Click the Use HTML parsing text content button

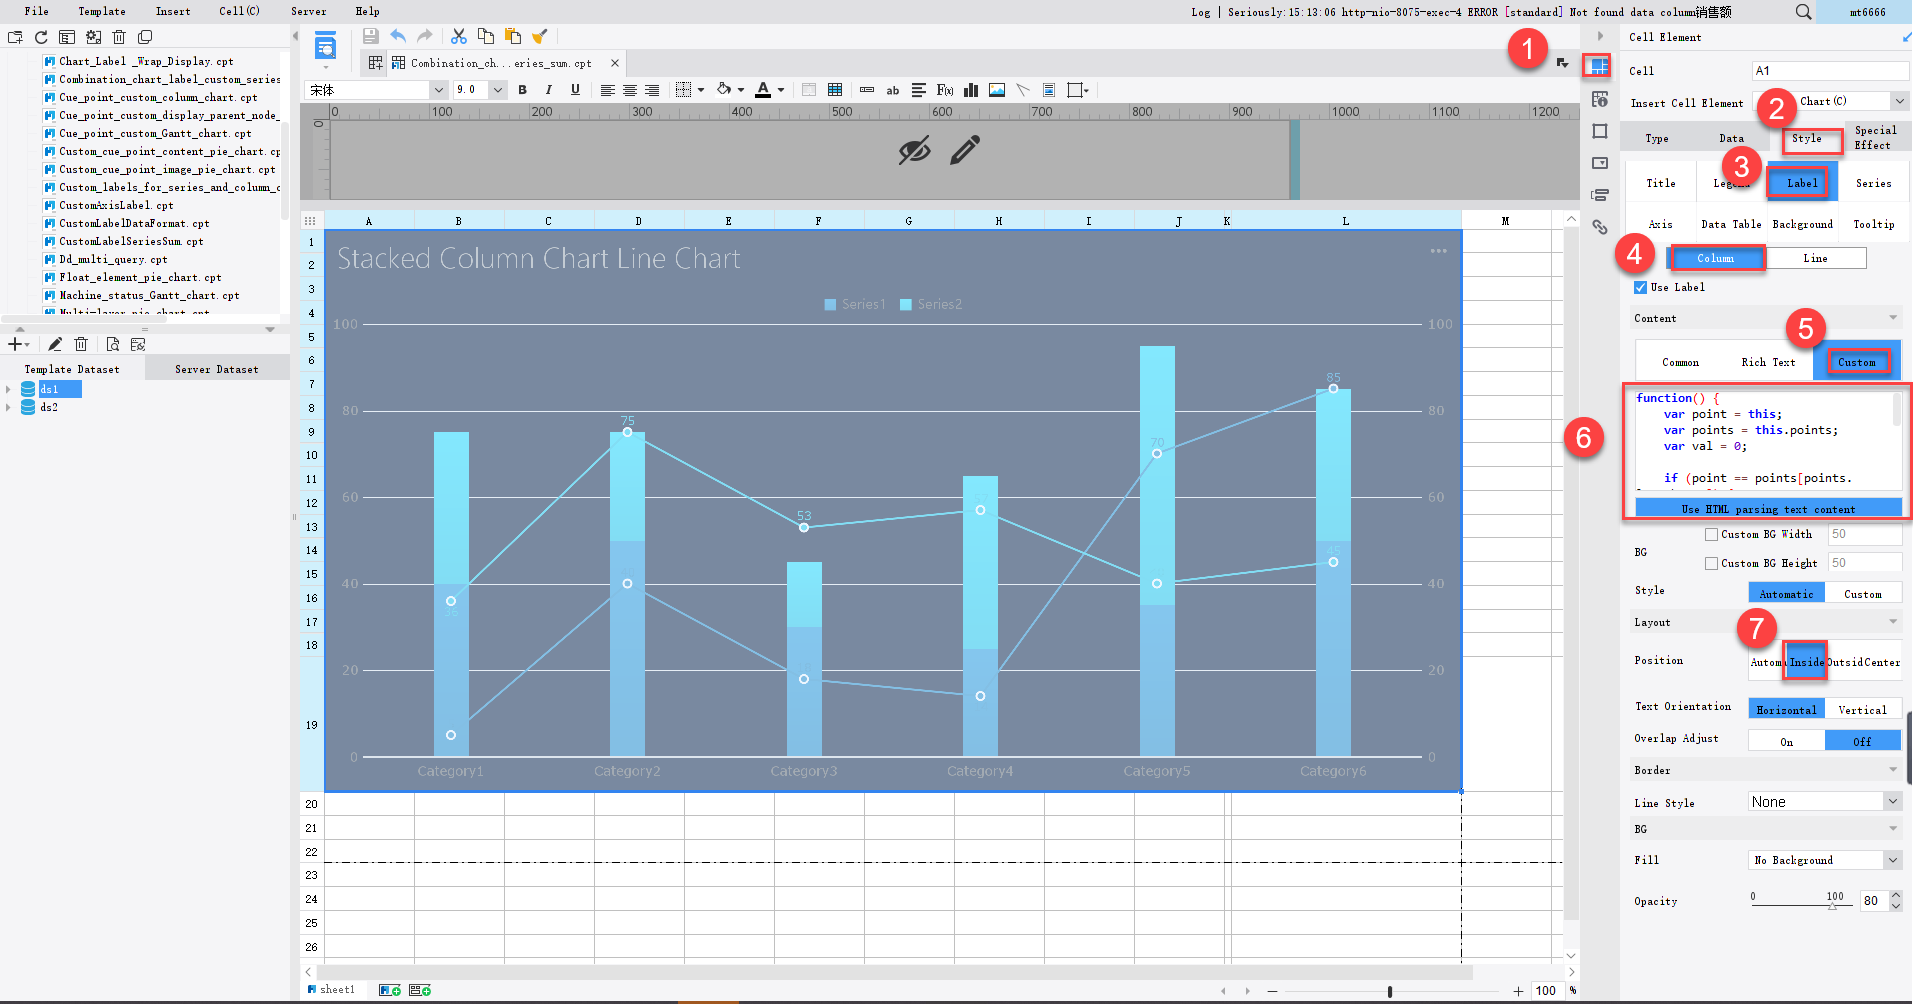[1768, 508]
